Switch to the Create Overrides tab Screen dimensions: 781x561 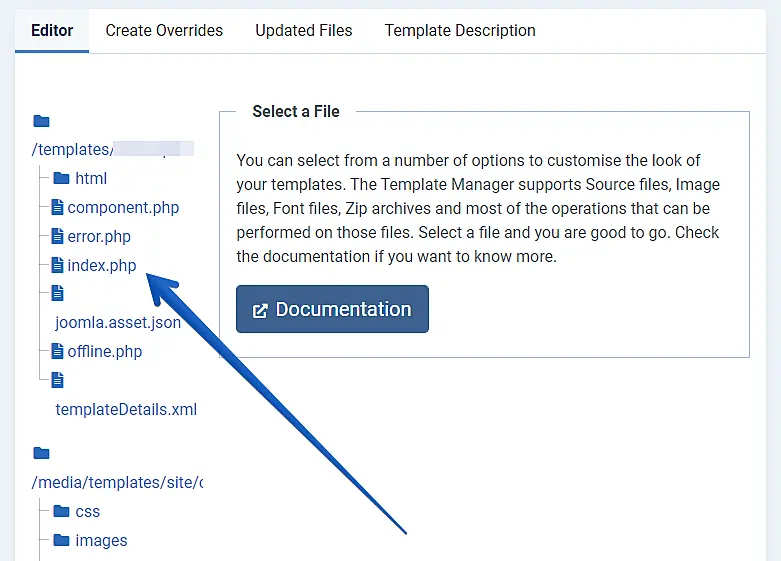click(x=164, y=31)
